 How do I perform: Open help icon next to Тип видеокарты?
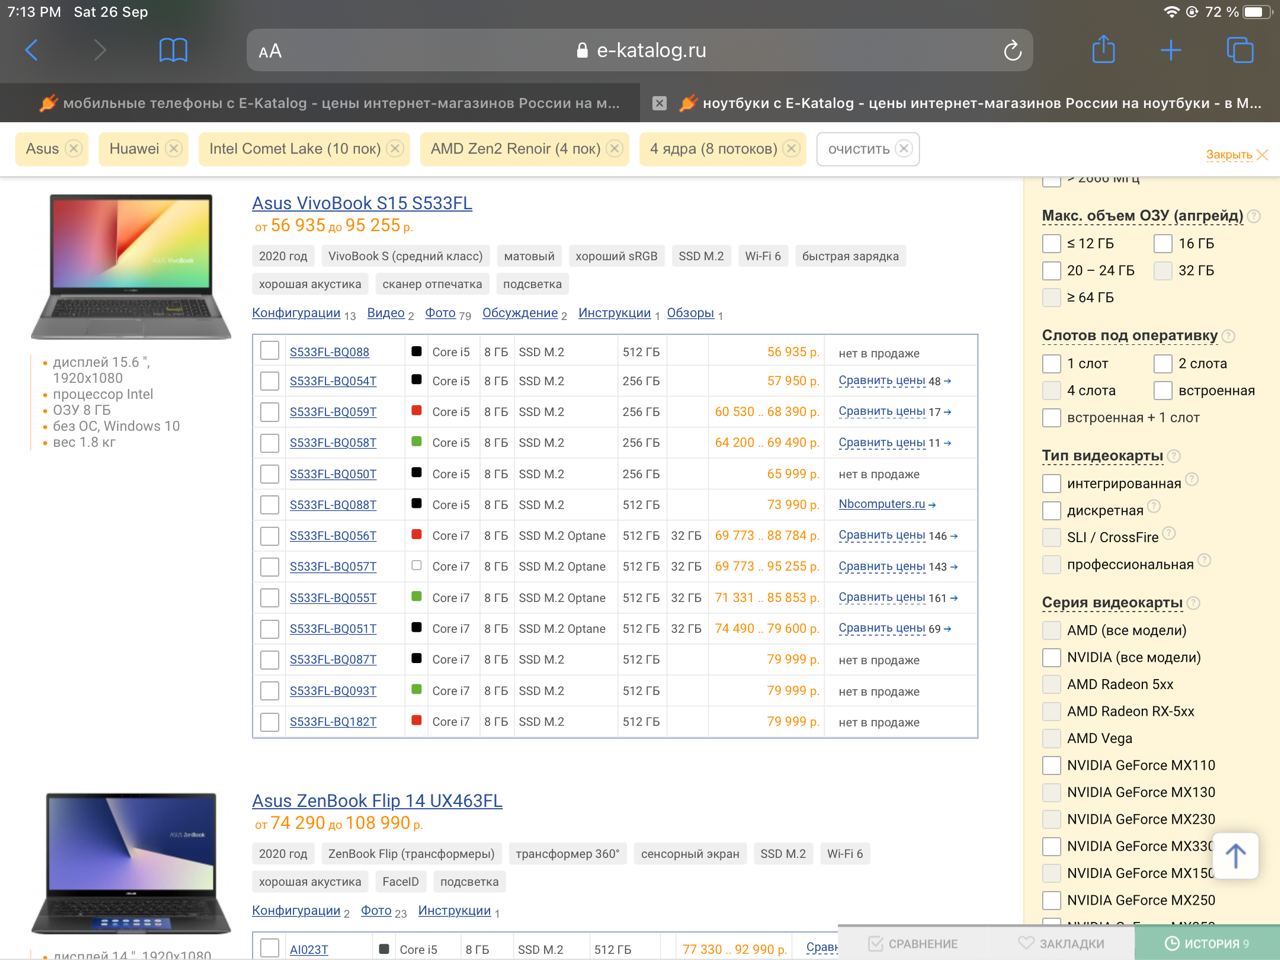tap(1174, 456)
